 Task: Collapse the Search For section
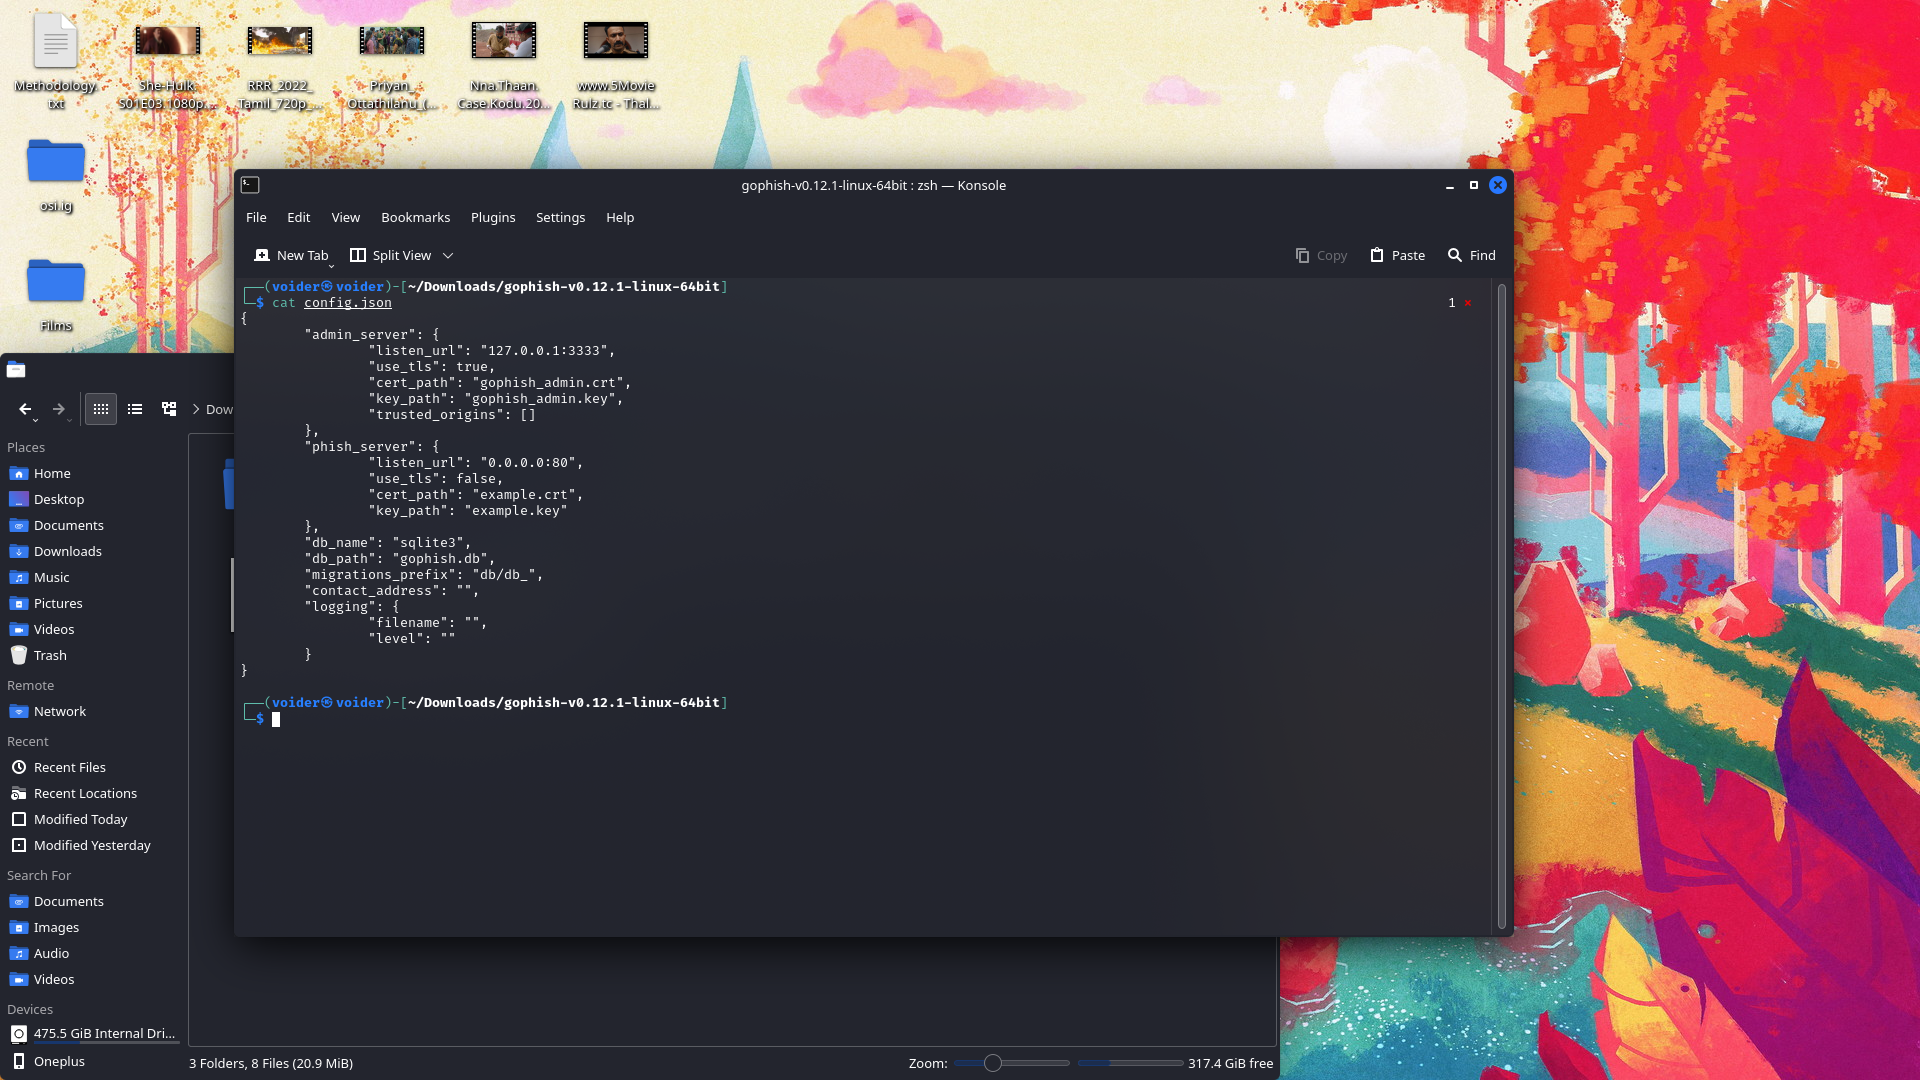[x=38, y=875]
